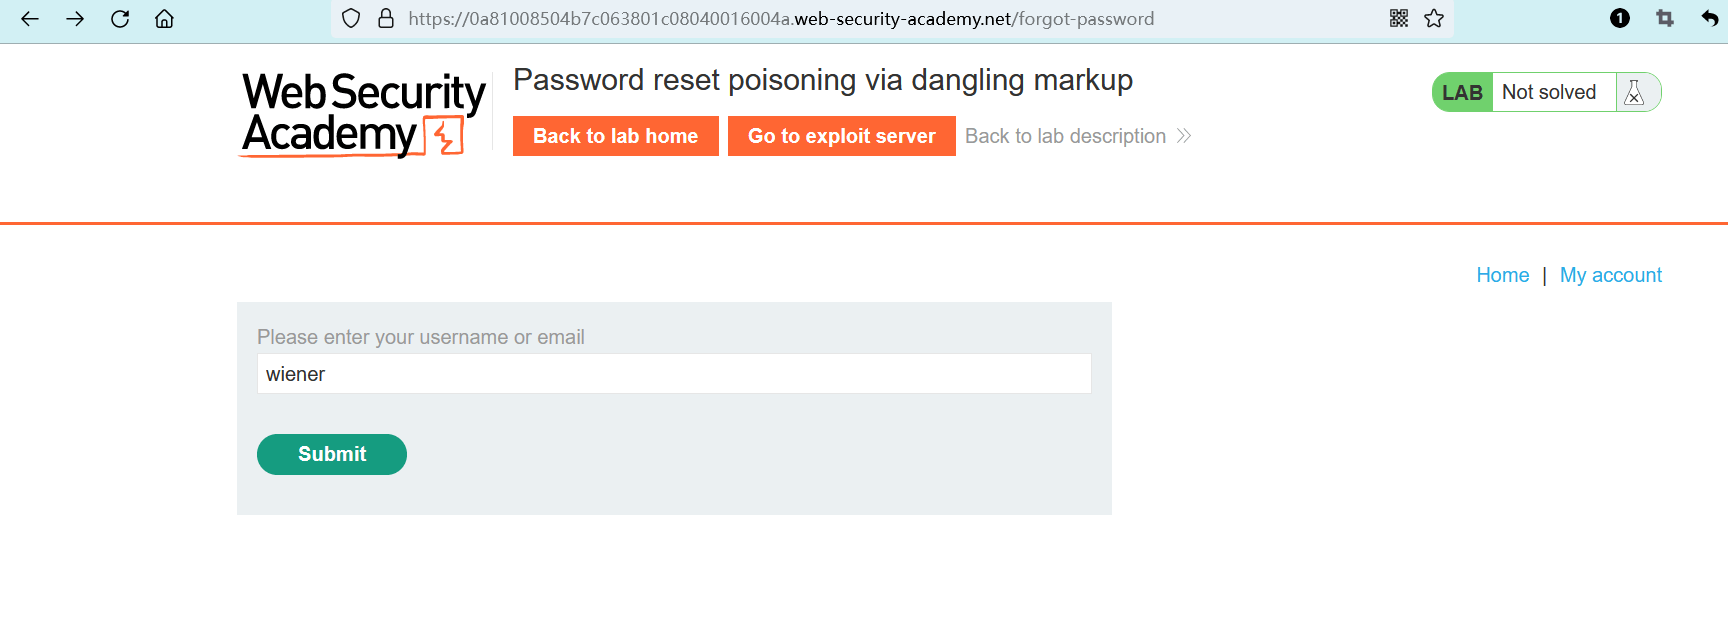Image resolution: width=1728 pixels, height=624 pixels.
Task: Reload the current page
Action: 120,19
